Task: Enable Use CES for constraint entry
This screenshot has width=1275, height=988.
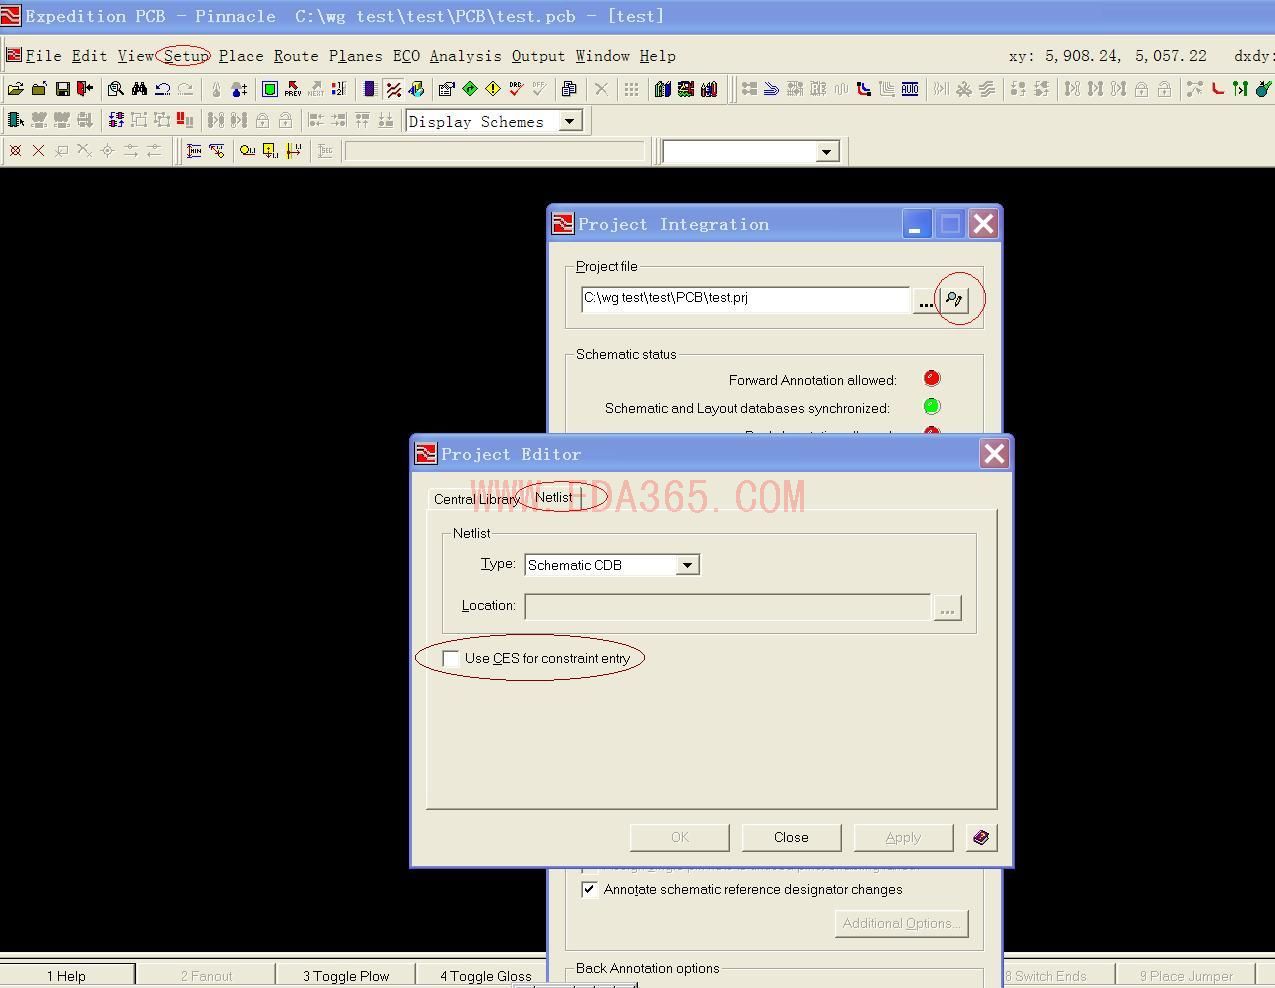Action: (x=451, y=658)
